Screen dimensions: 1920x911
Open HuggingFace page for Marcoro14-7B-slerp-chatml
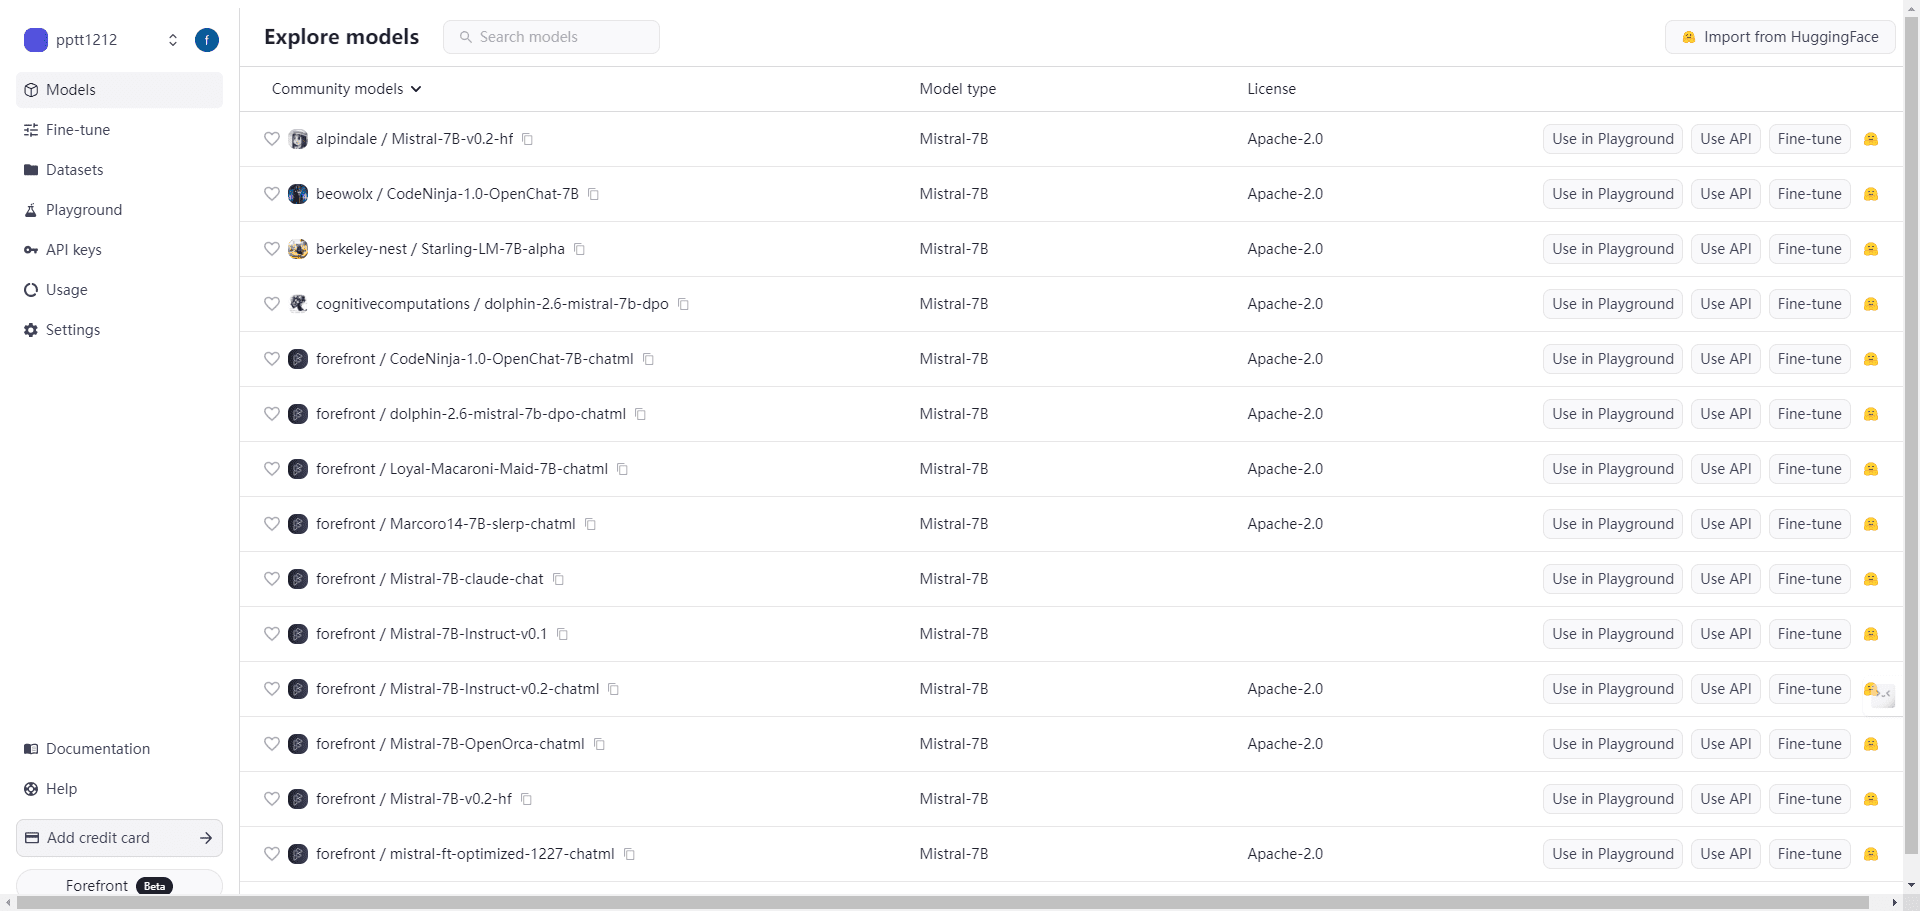click(1871, 524)
